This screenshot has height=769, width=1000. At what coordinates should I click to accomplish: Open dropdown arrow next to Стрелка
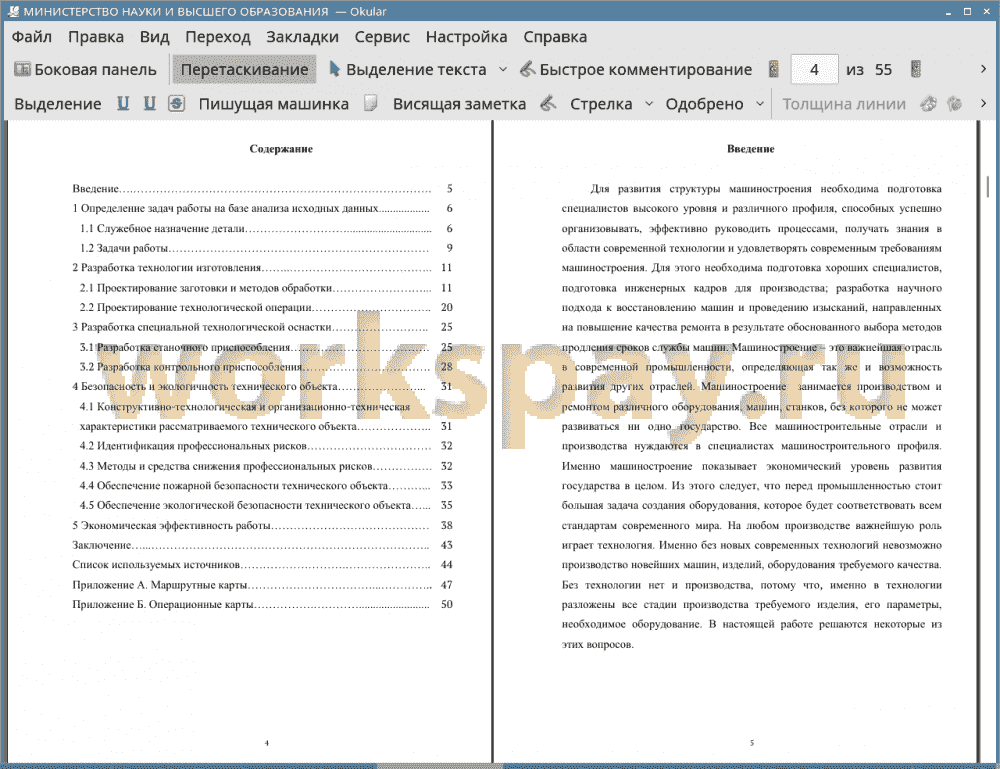pyautogui.click(x=649, y=104)
